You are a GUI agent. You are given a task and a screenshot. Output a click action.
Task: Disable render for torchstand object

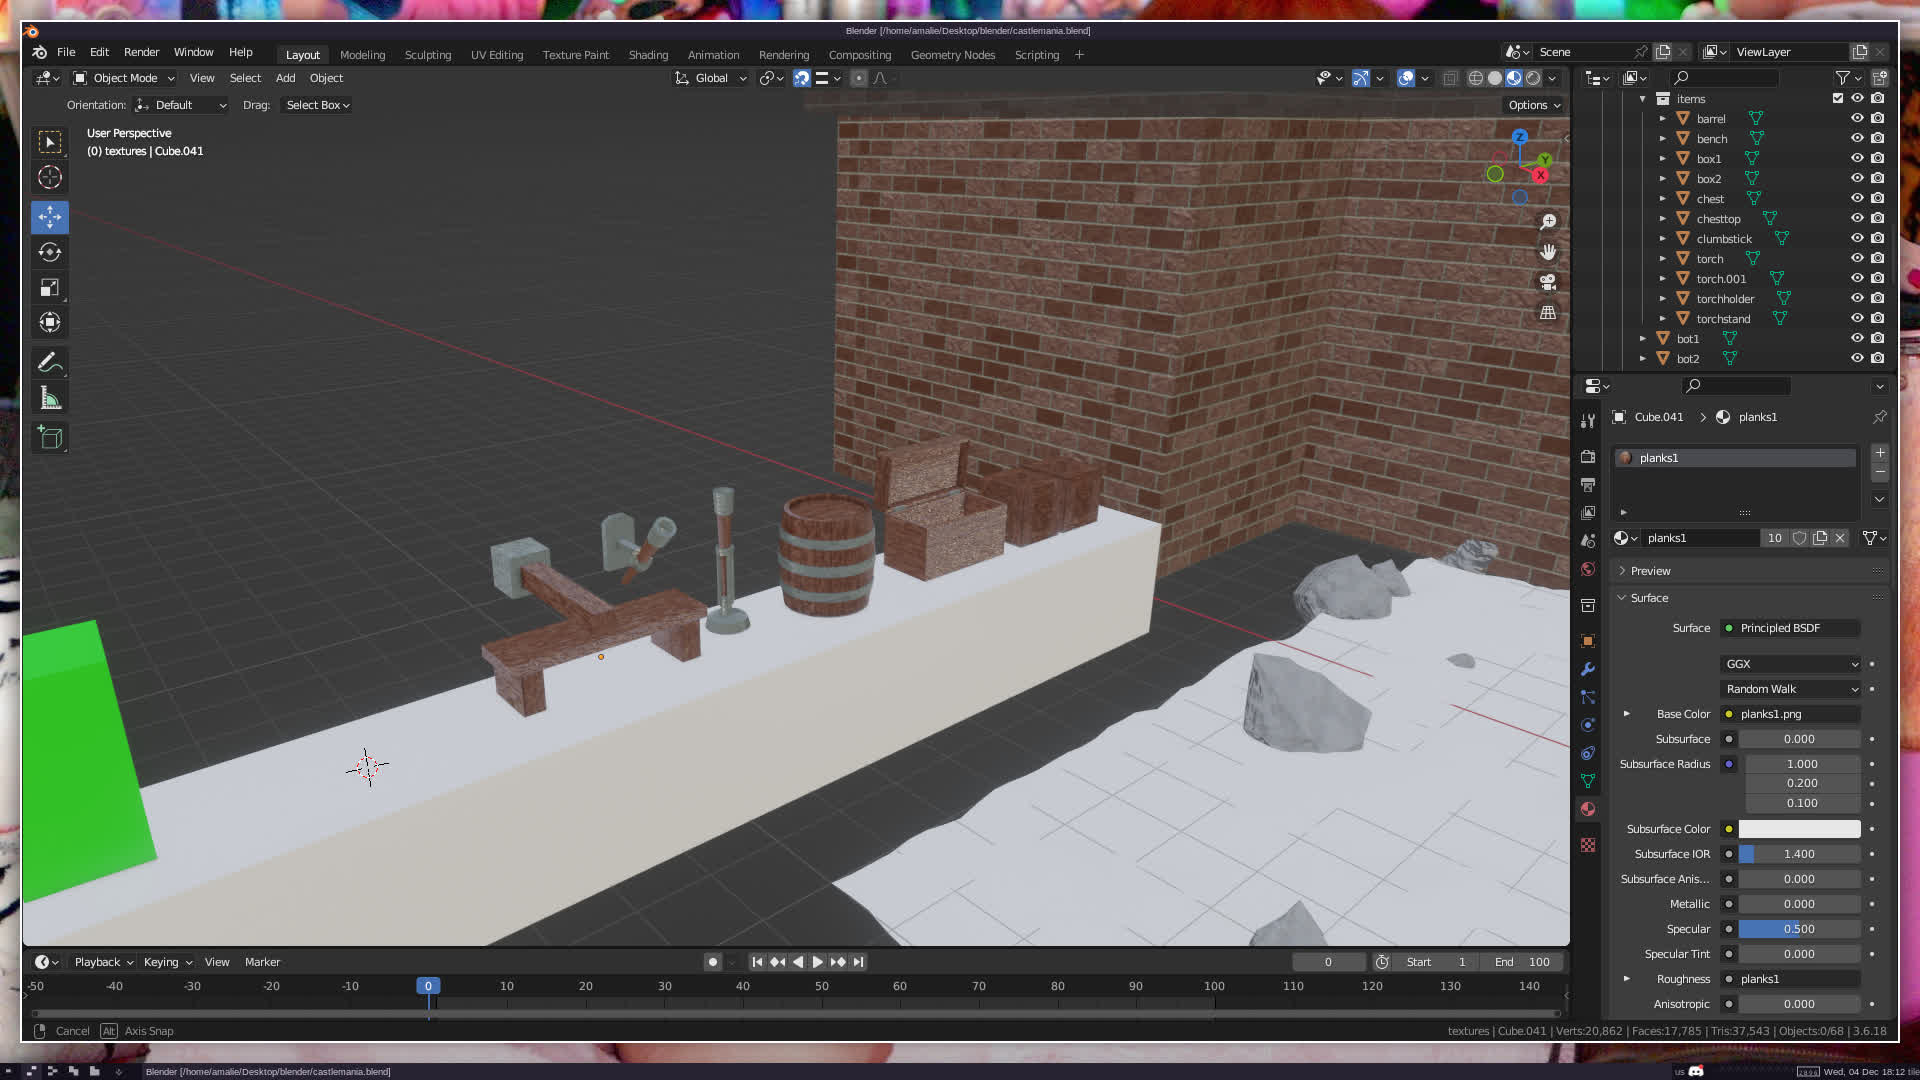coord(1878,318)
